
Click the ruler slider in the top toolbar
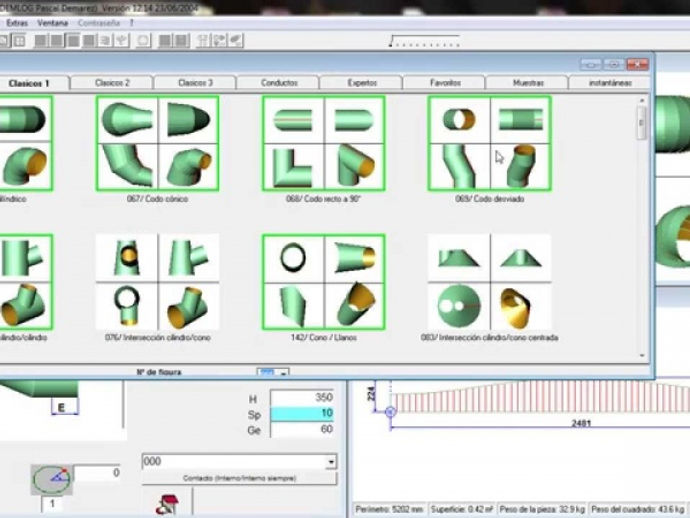tap(424, 40)
